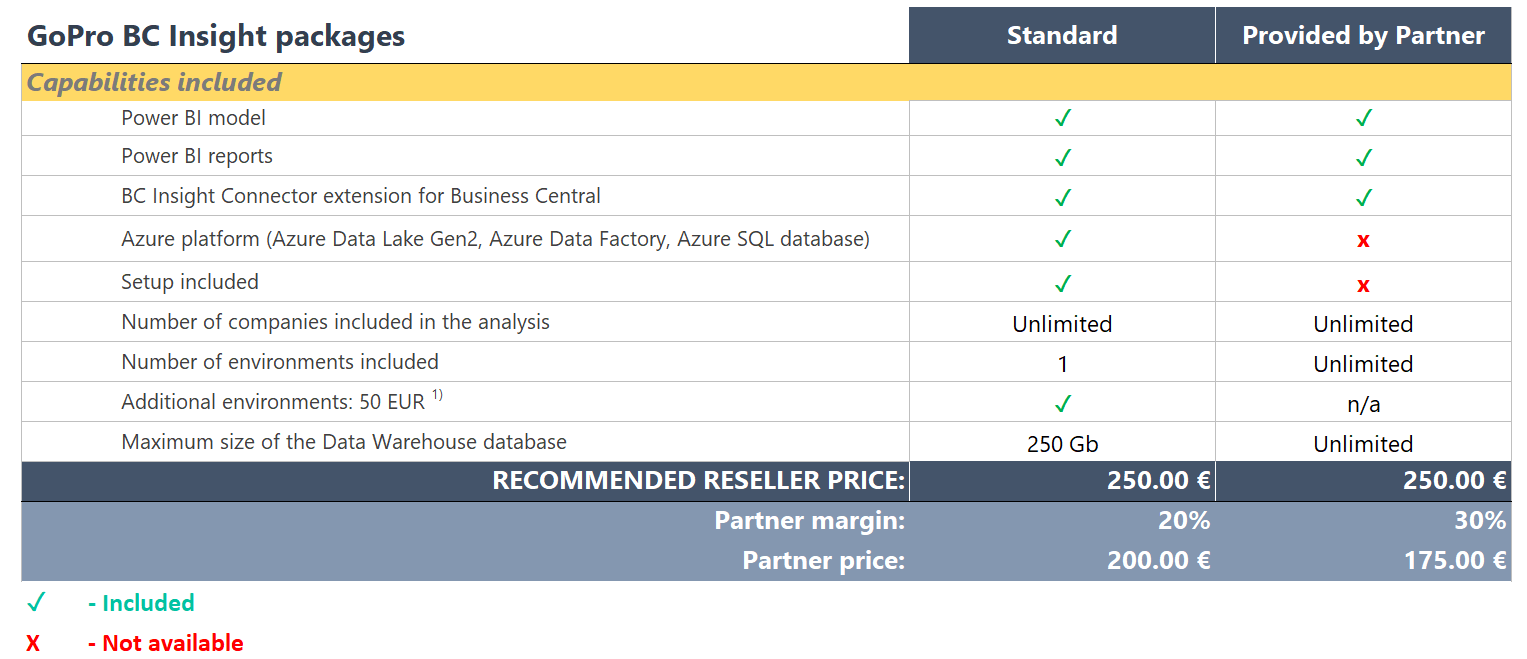Click the Partner checkmark for Power BI reports
Screen dimensions: 1527x659
(1363, 158)
